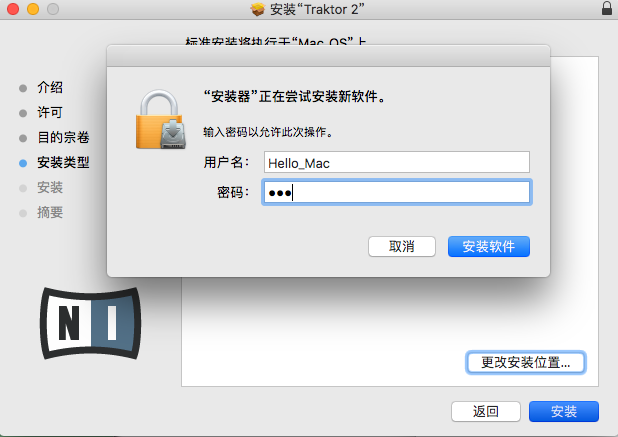618x437 pixels.
Task: Click the padlock icon in title bar
Action: click(607, 8)
